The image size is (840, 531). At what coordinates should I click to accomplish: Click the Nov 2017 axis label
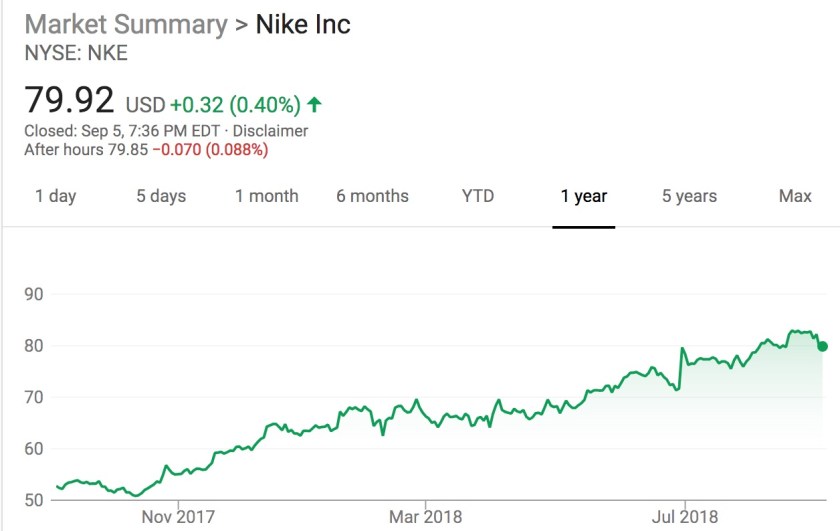177,517
